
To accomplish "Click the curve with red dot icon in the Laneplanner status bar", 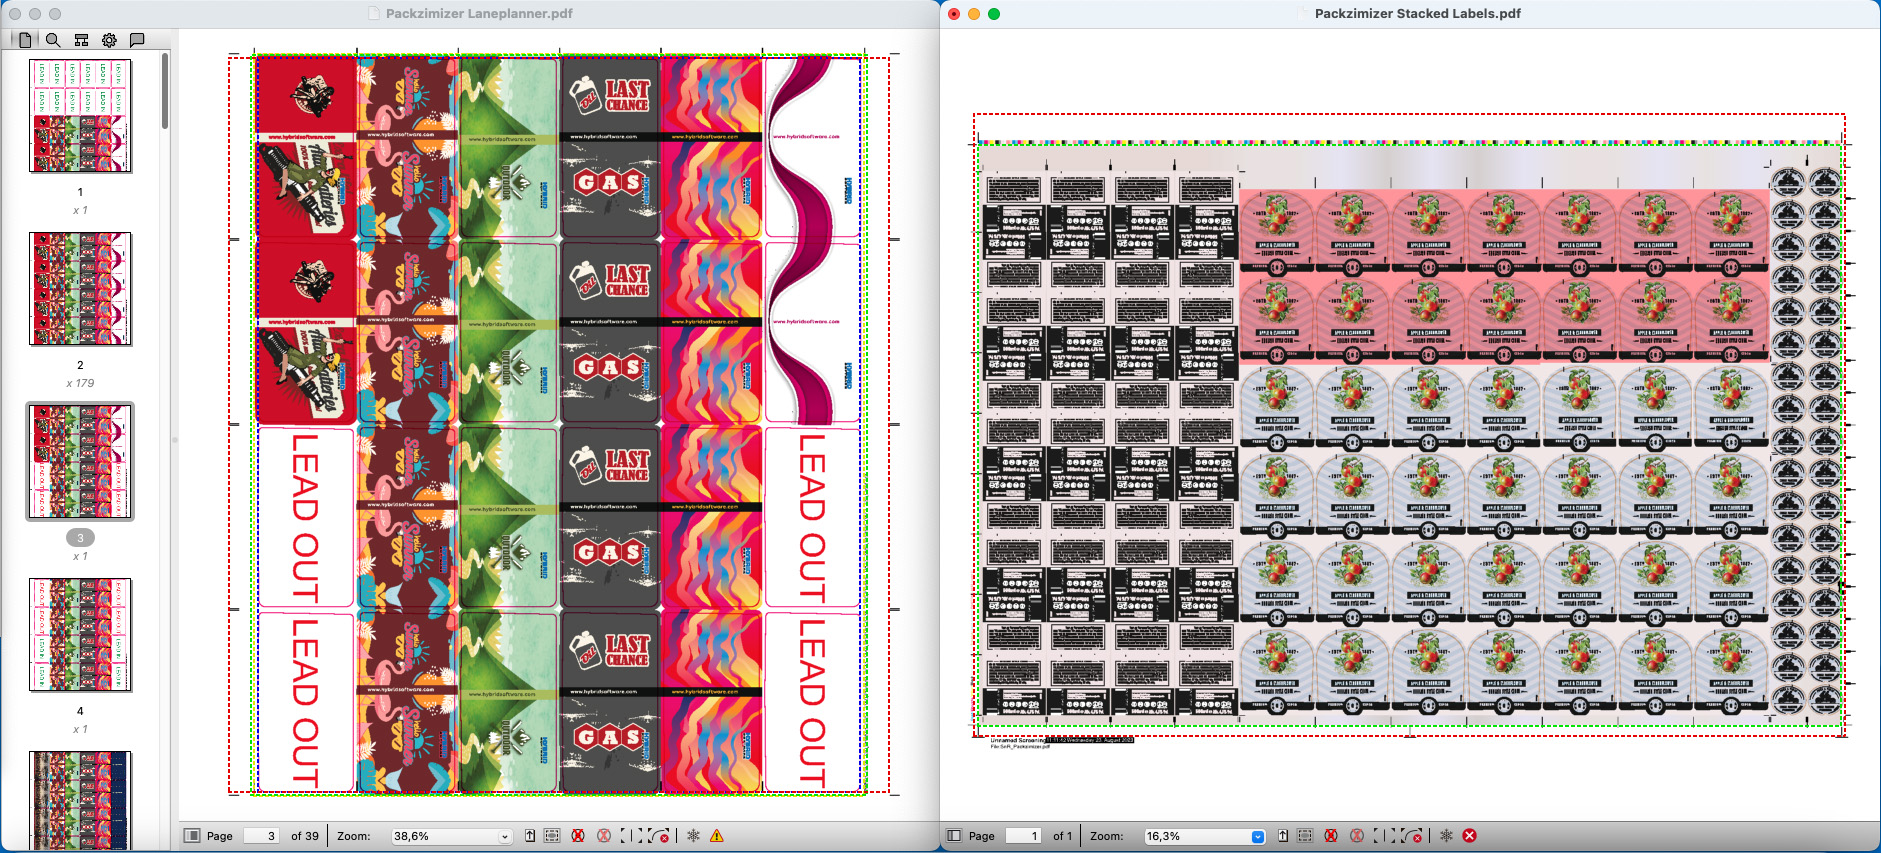I will 658,836.
